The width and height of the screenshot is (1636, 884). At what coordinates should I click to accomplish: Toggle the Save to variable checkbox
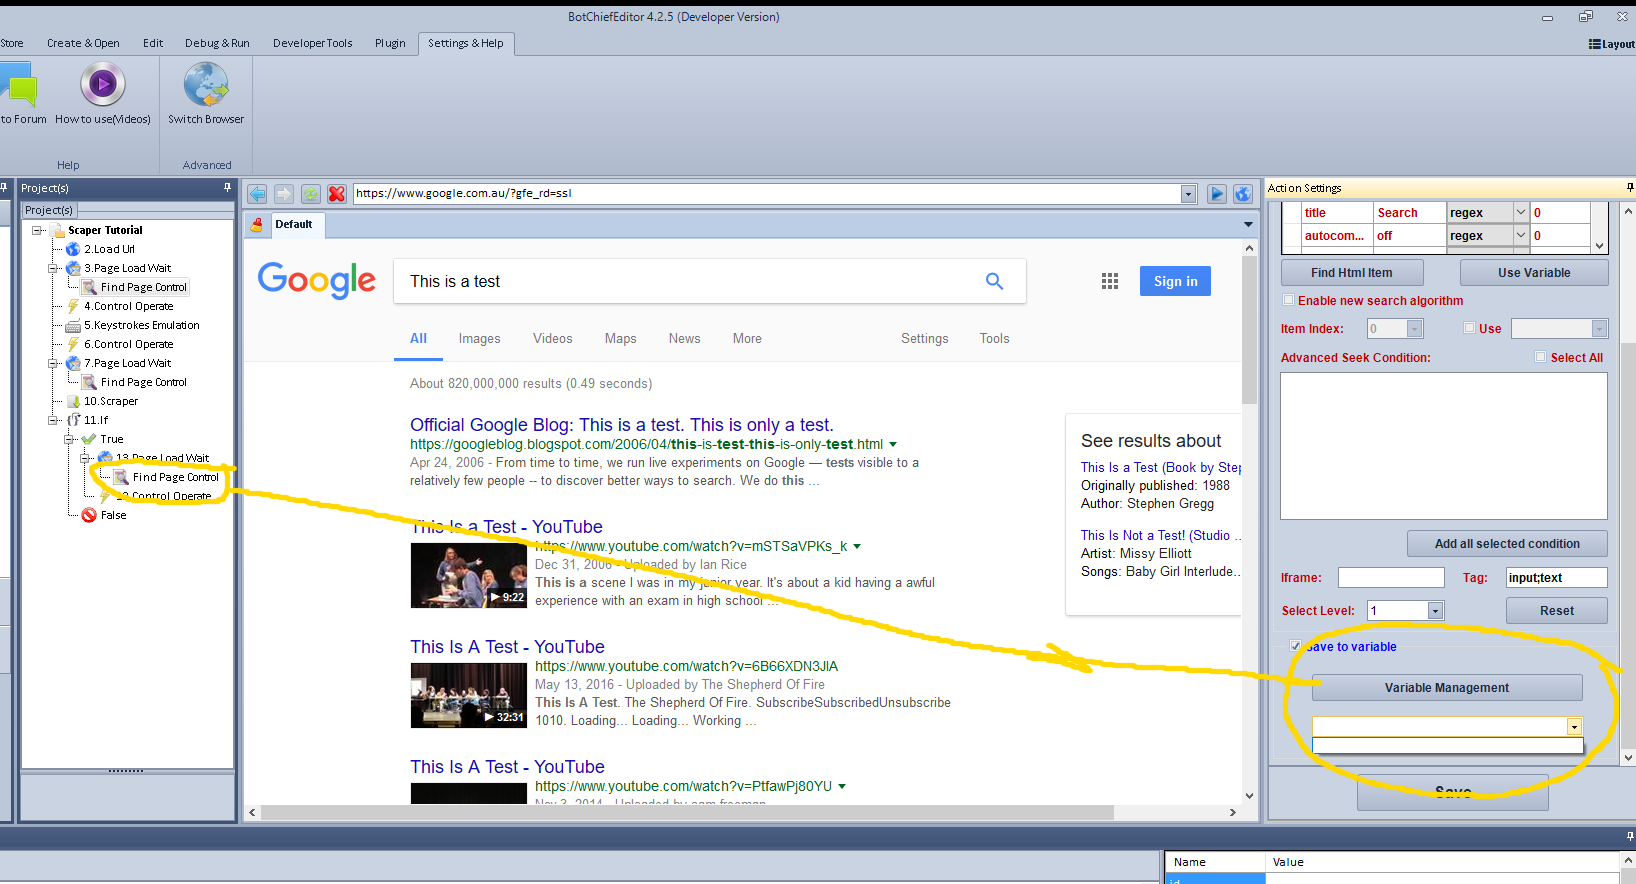[x=1296, y=646]
